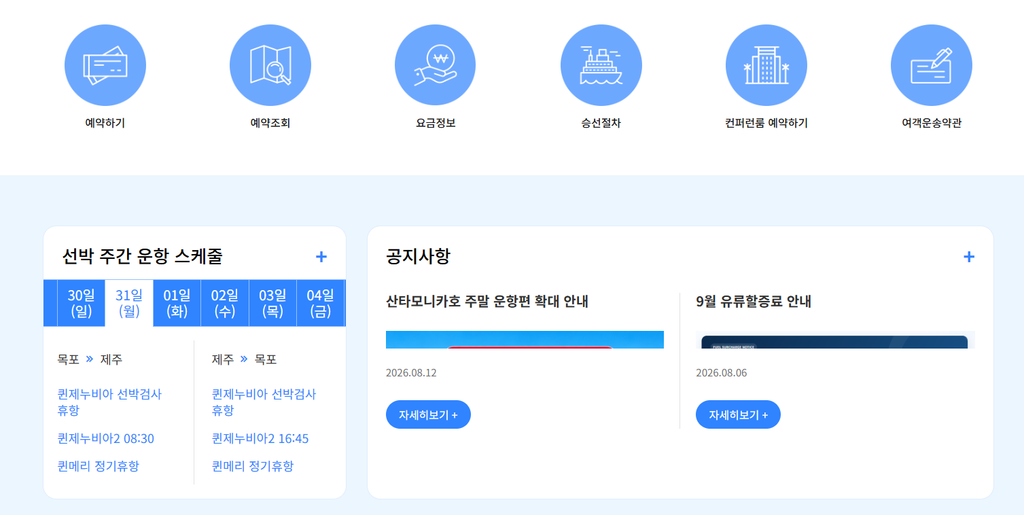Open the 여객운송약관 document pen icon
The height and width of the screenshot is (515, 1024).
click(x=931, y=65)
